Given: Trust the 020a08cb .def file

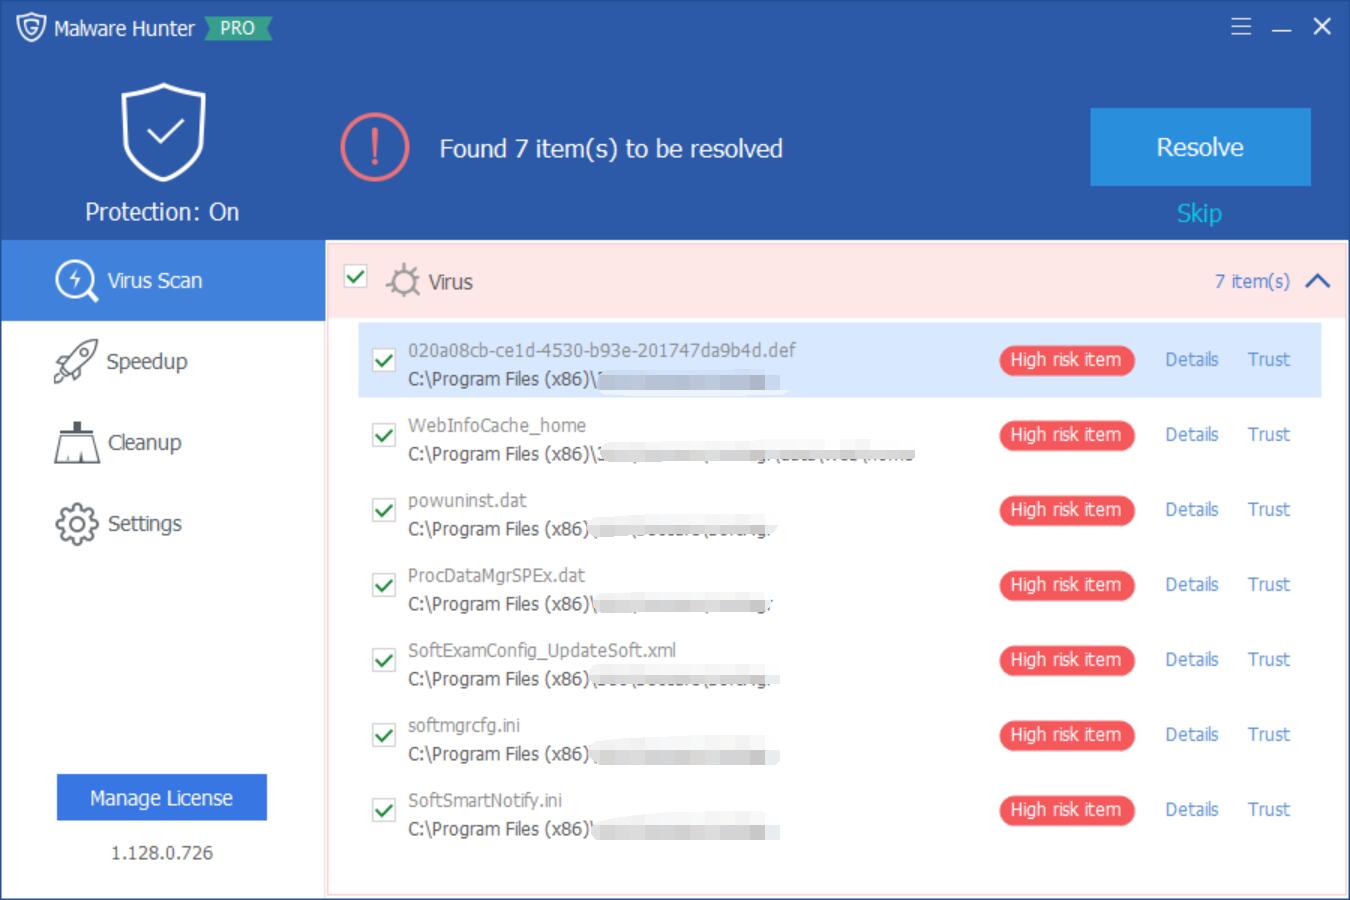Looking at the screenshot, I should pos(1268,359).
